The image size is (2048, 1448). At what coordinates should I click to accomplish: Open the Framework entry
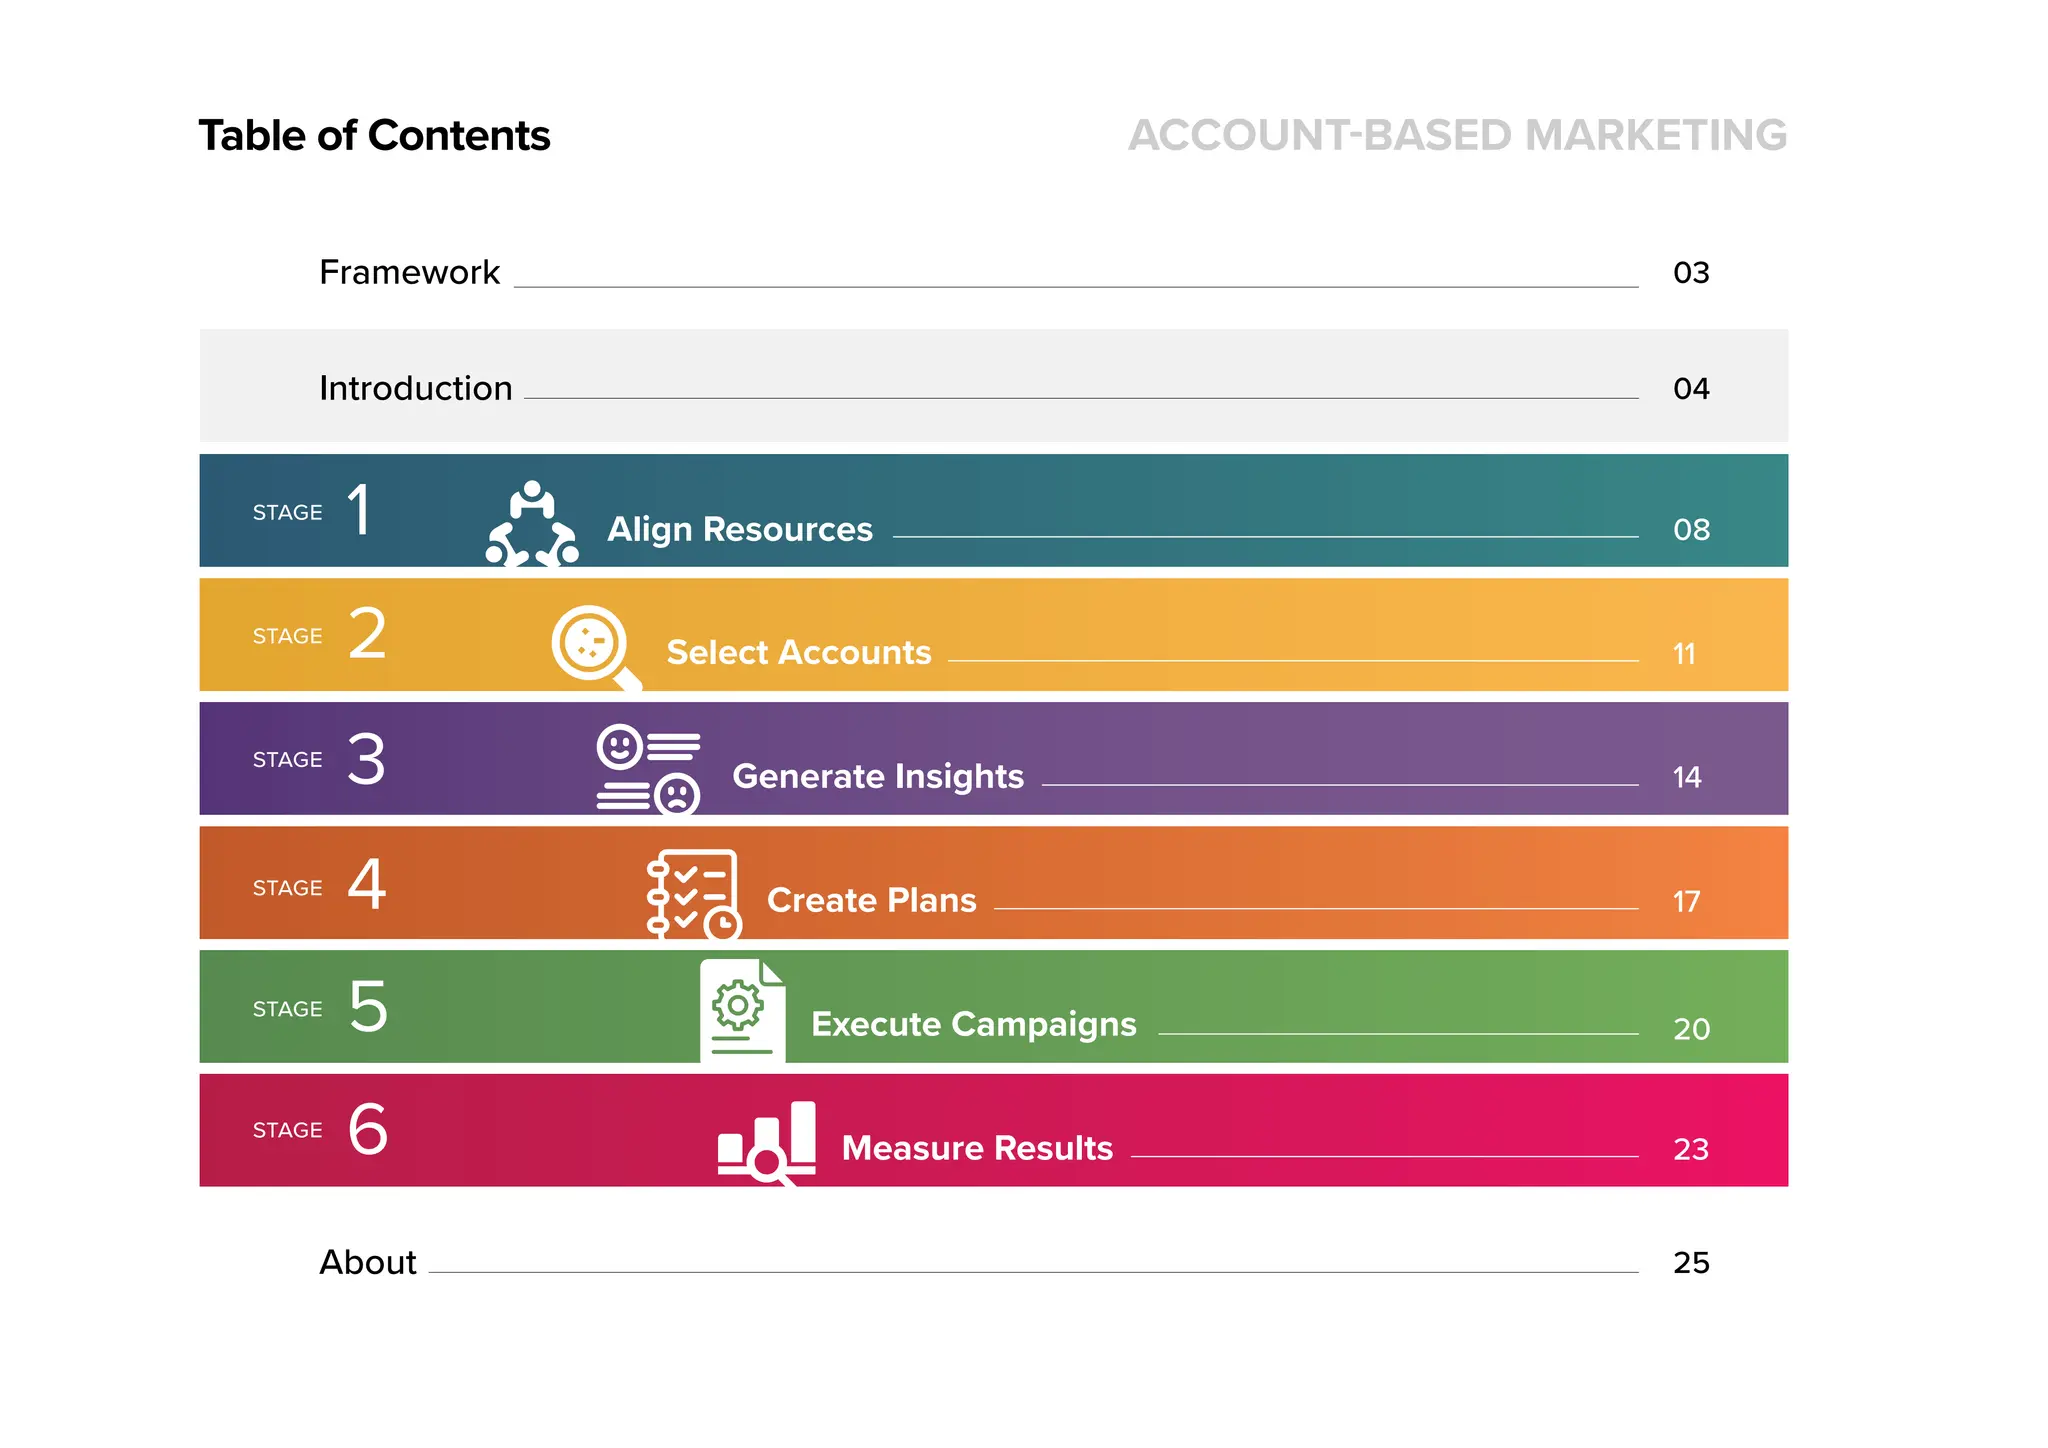click(x=409, y=272)
